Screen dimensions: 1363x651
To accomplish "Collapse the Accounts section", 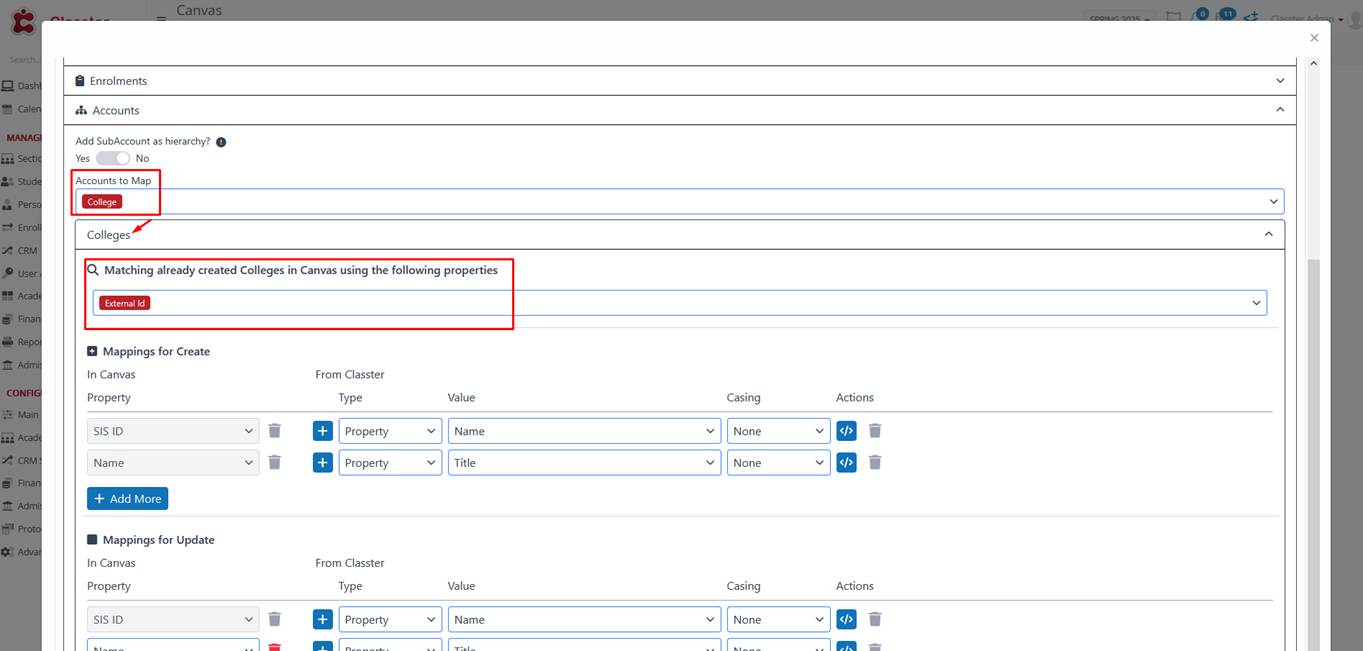I will (680, 110).
